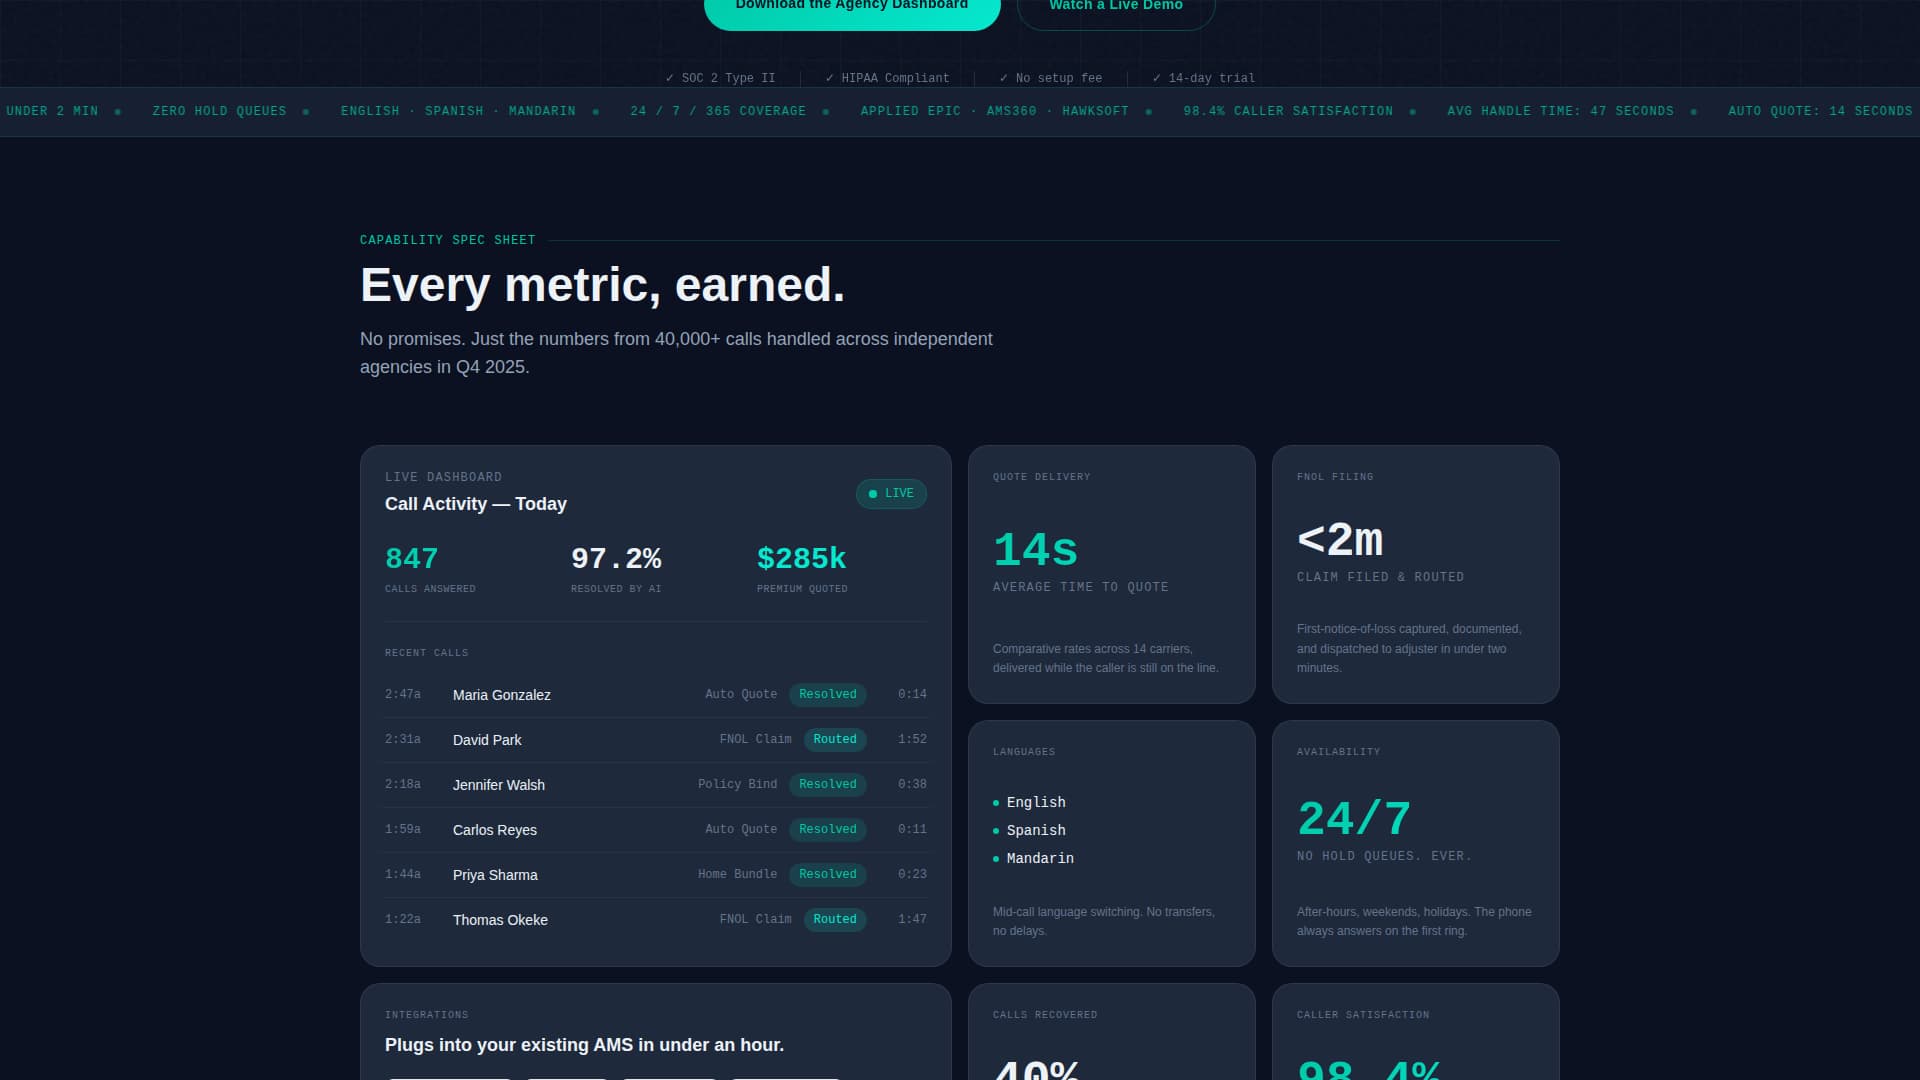Click the 24/7 availability figure
Image resolution: width=1920 pixels, height=1080 pixels.
(x=1354, y=820)
